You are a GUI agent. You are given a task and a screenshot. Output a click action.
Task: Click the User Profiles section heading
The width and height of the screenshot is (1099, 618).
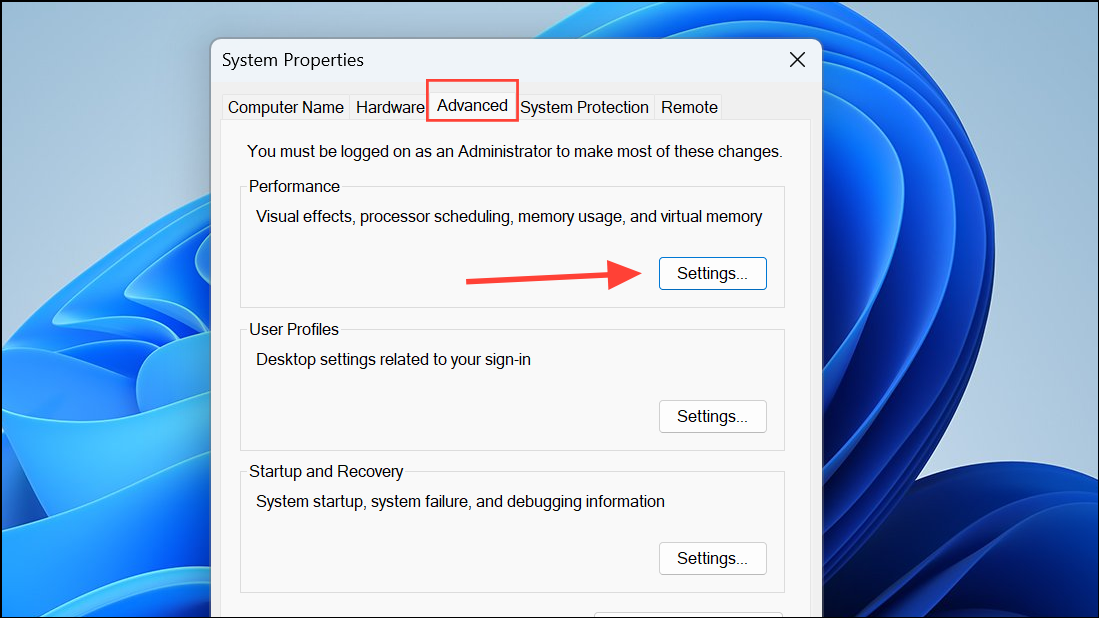pyautogui.click(x=295, y=328)
